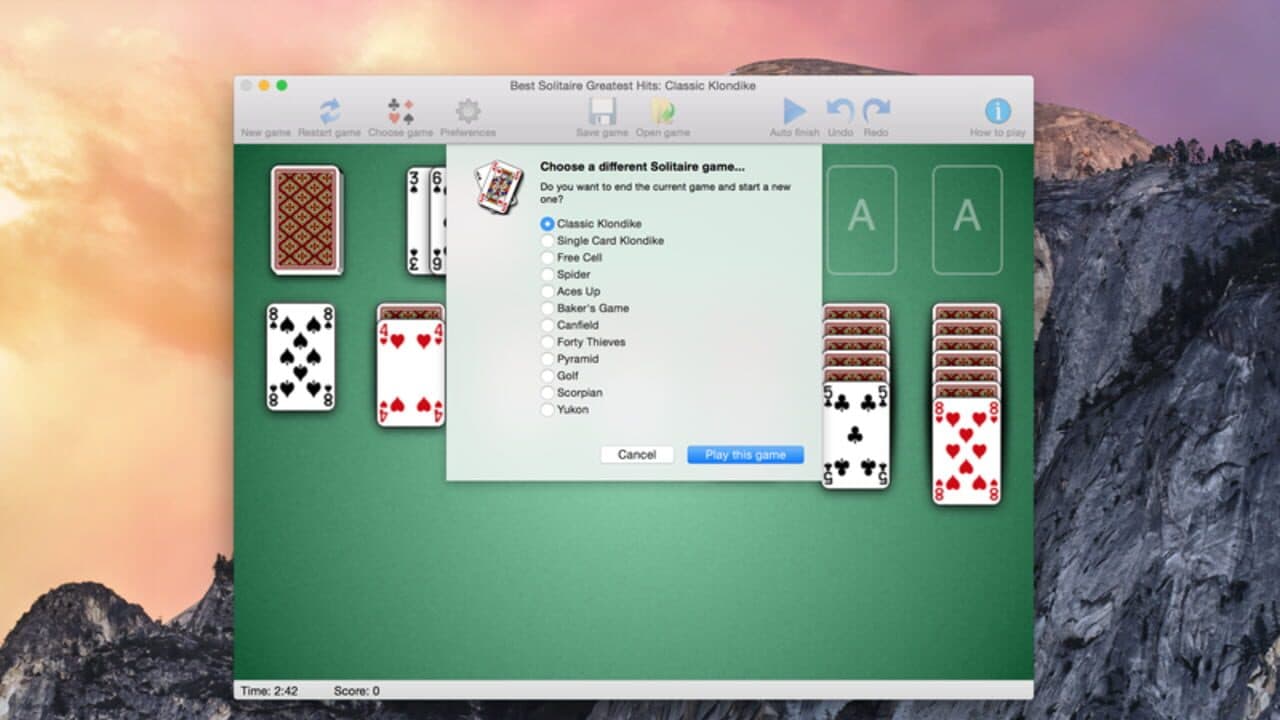
Task: Click the Cancel button
Action: [x=637, y=455]
